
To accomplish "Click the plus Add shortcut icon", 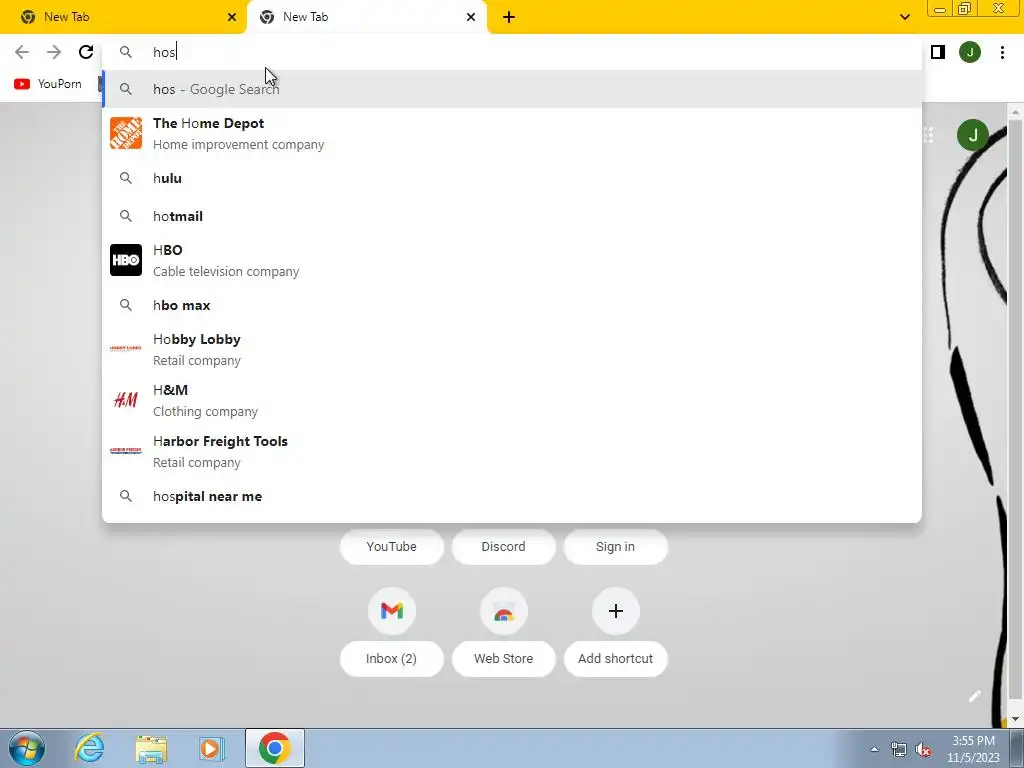I will (x=616, y=611).
